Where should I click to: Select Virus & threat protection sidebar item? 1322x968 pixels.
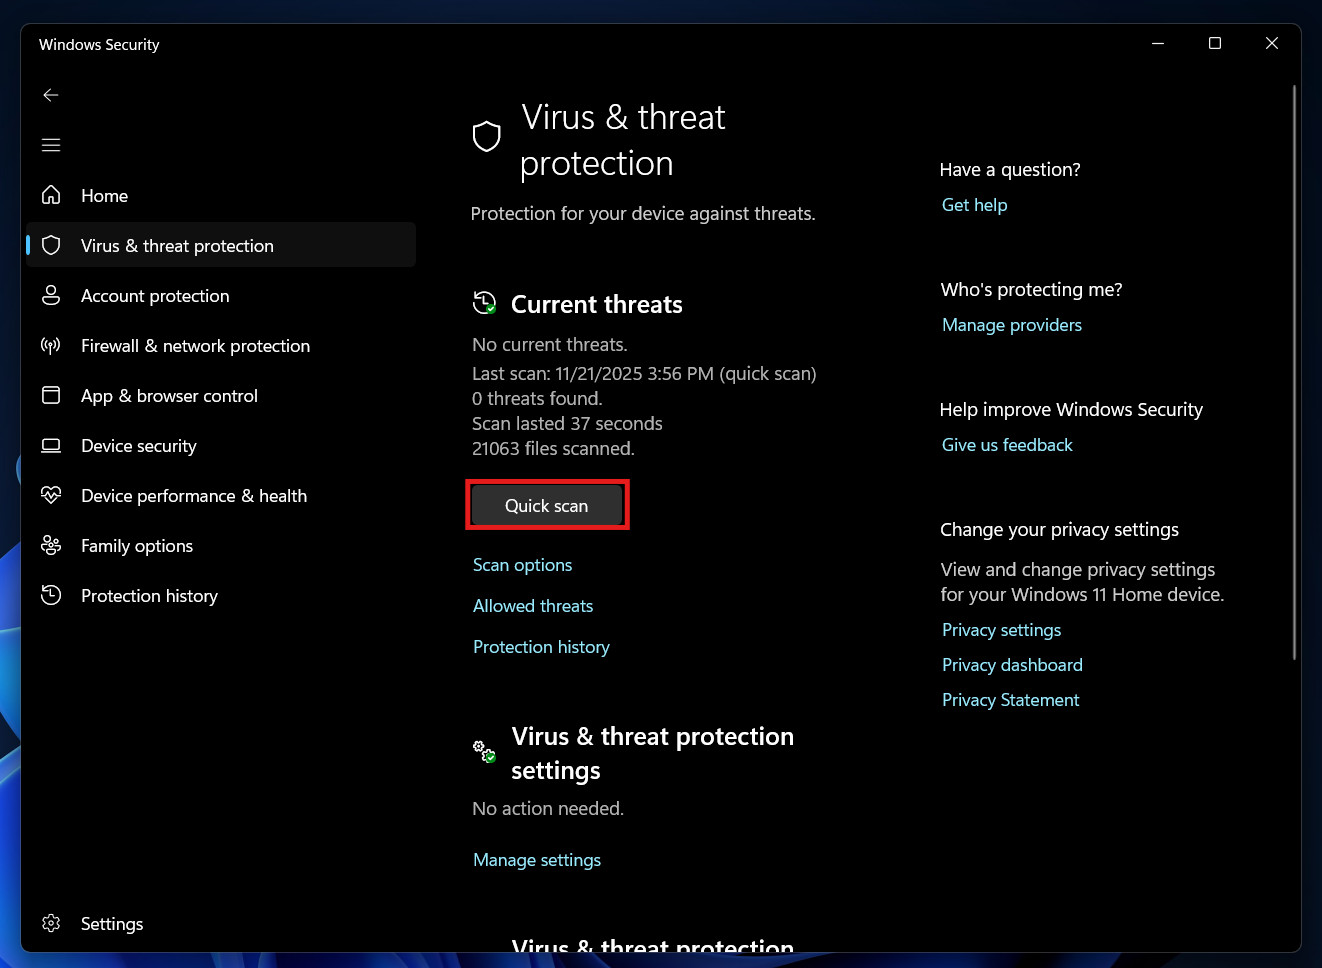[177, 246]
